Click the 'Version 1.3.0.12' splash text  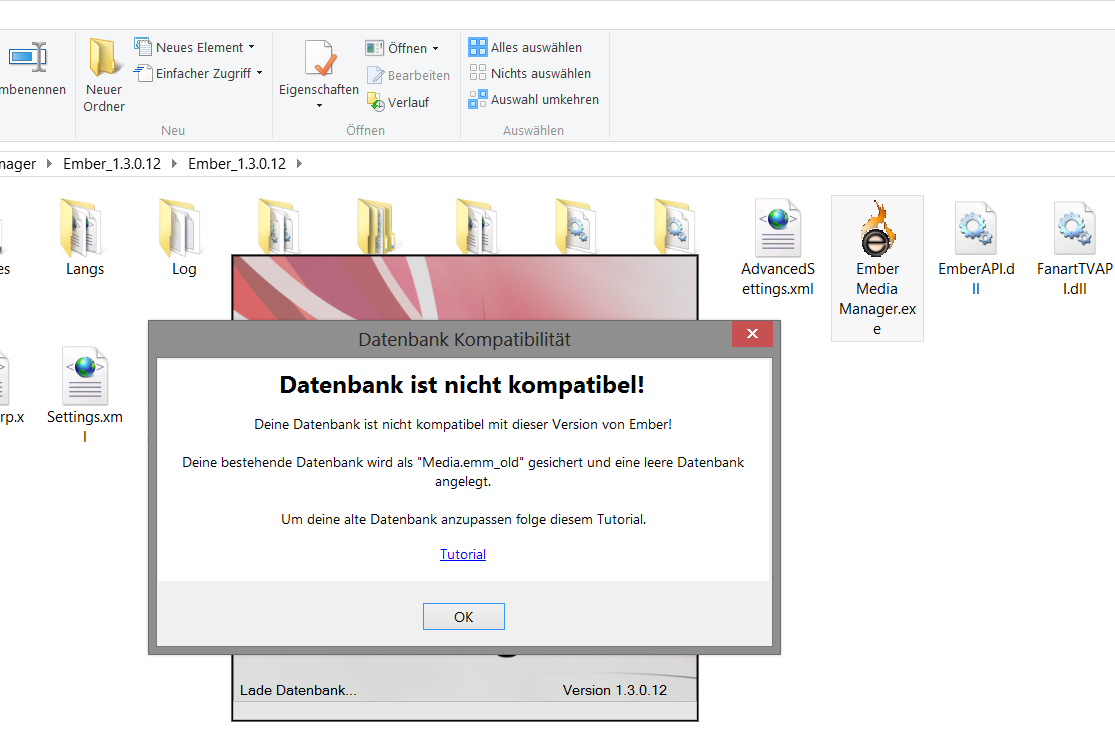tap(615, 690)
